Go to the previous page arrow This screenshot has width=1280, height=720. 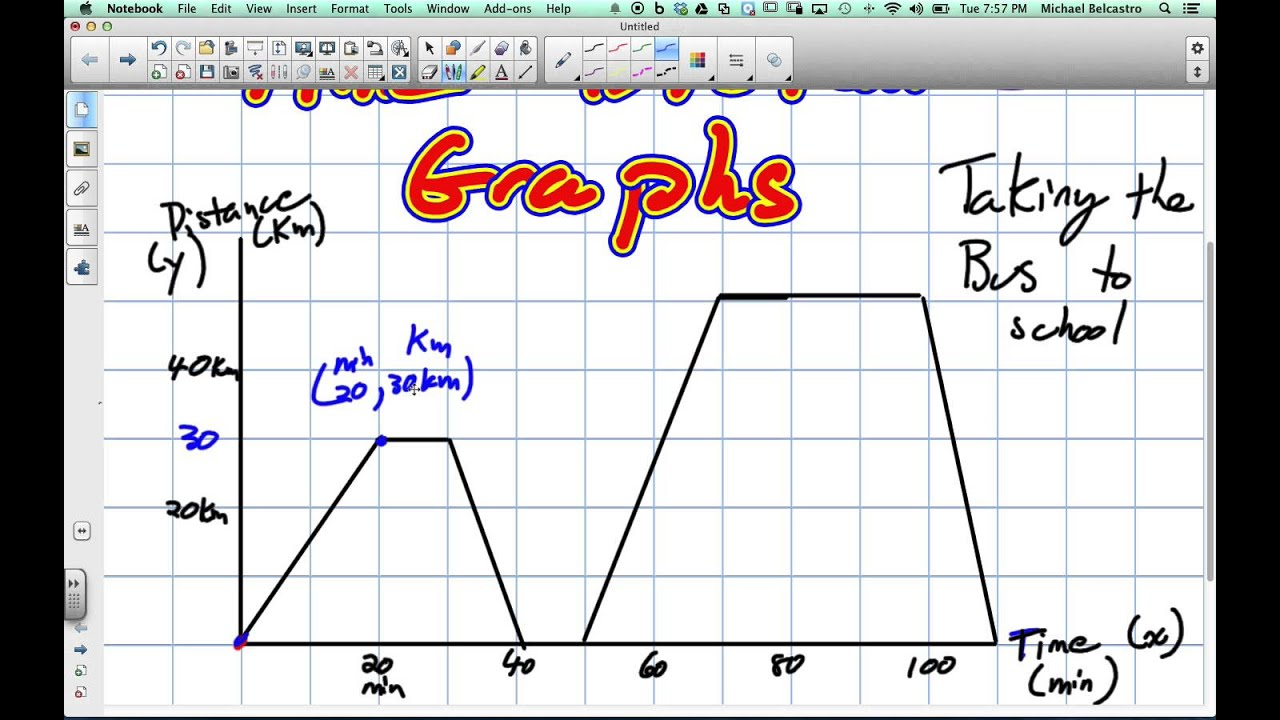89,60
